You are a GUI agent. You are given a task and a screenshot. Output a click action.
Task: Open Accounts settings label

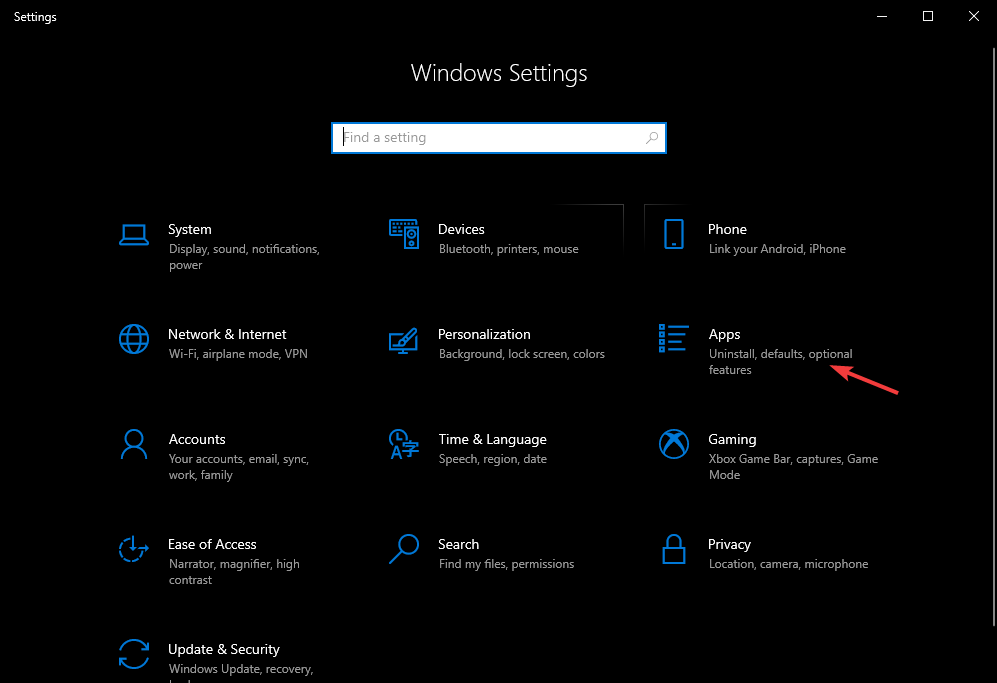pyautogui.click(x=197, y=439)
